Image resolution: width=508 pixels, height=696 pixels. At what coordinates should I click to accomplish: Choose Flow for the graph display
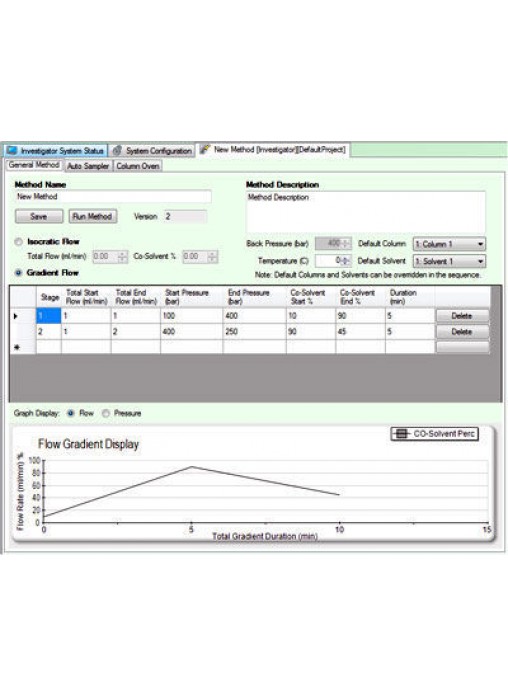point(71,413)
